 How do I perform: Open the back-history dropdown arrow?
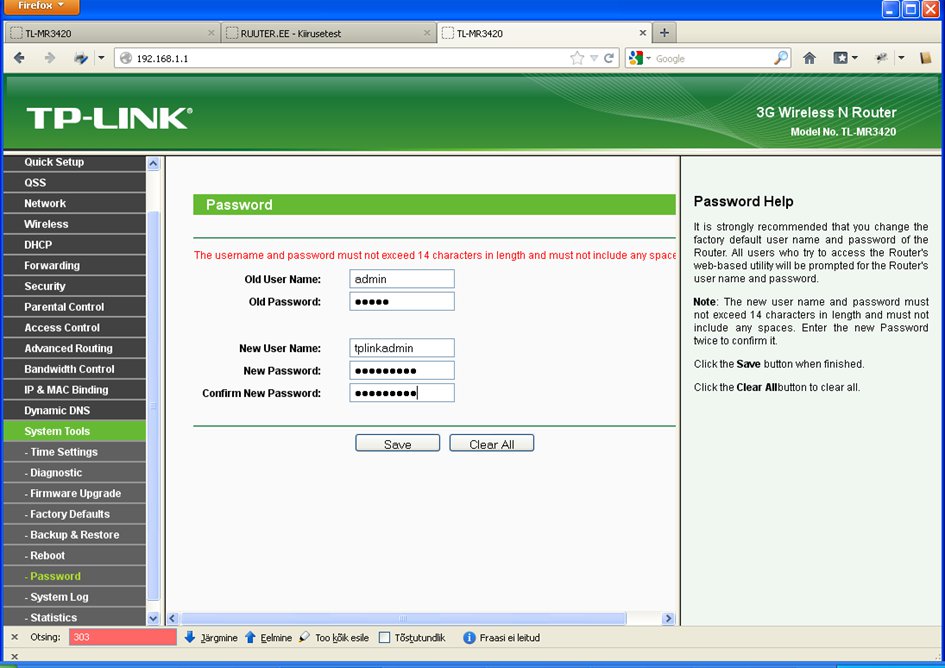click(101, 58)
